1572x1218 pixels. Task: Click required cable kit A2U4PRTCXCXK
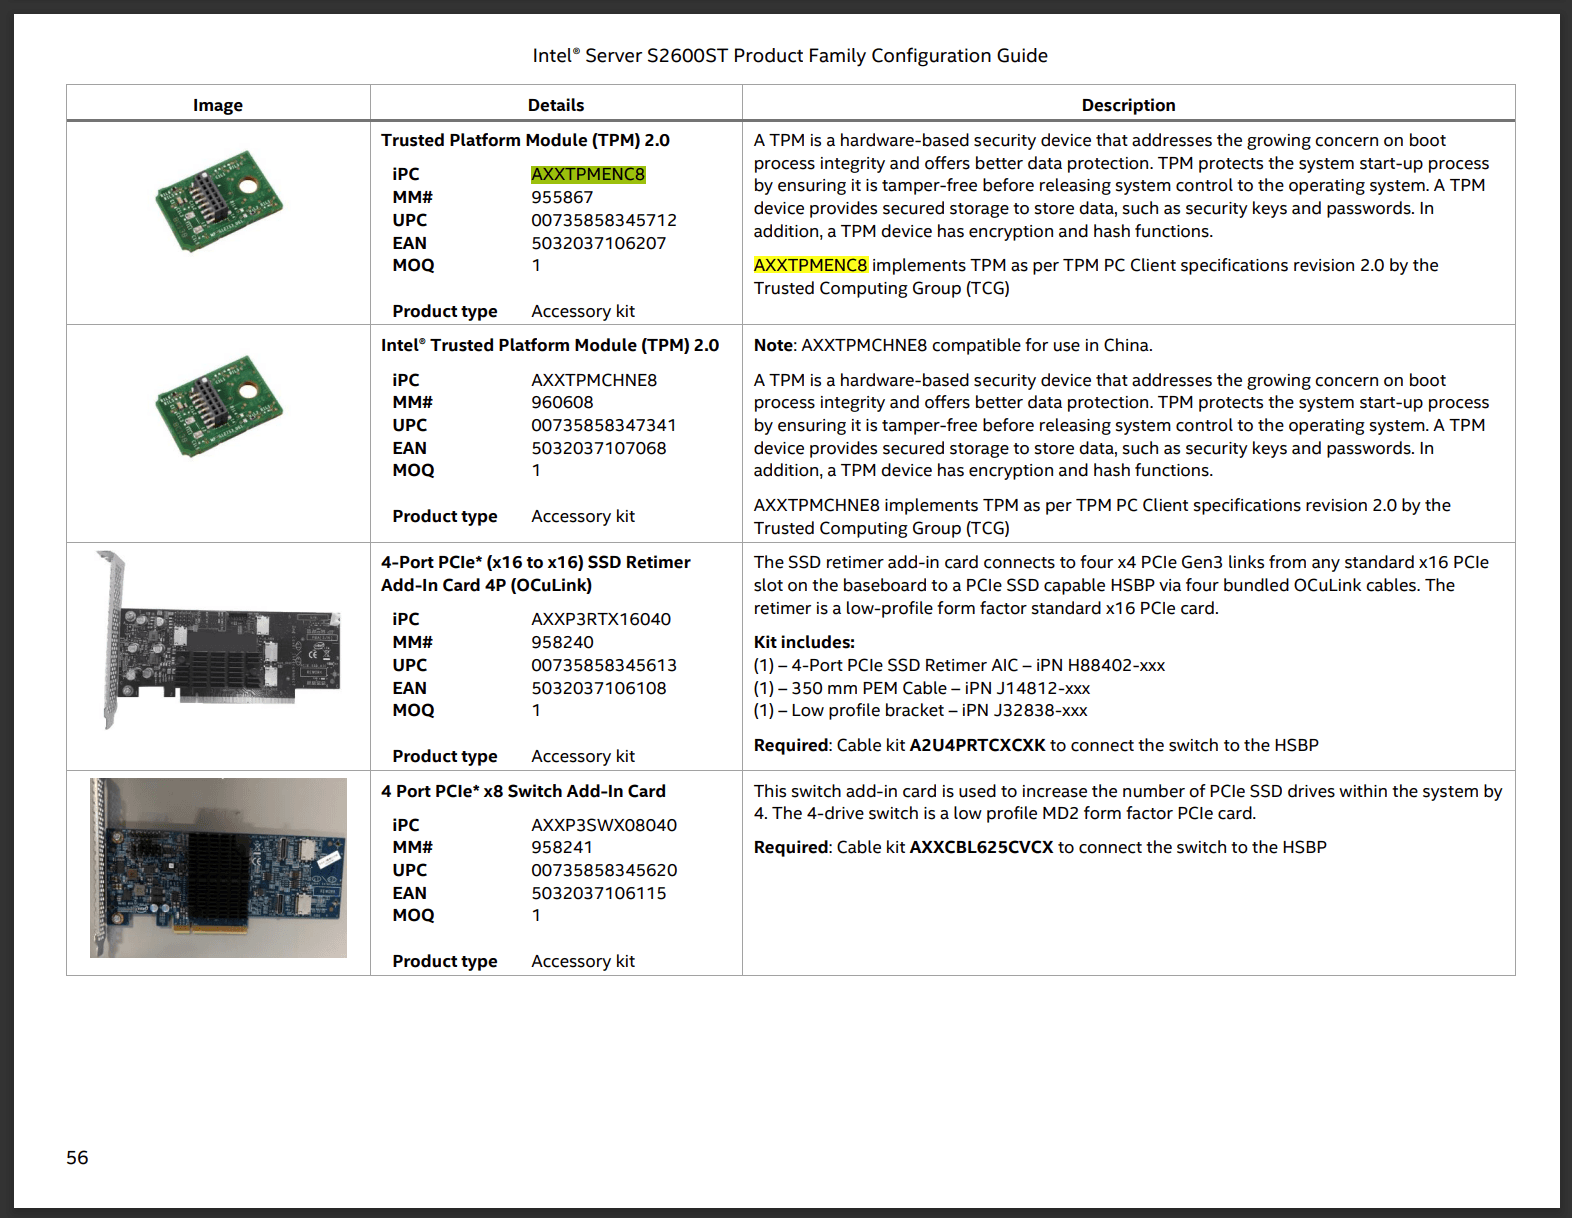(977, 745)
